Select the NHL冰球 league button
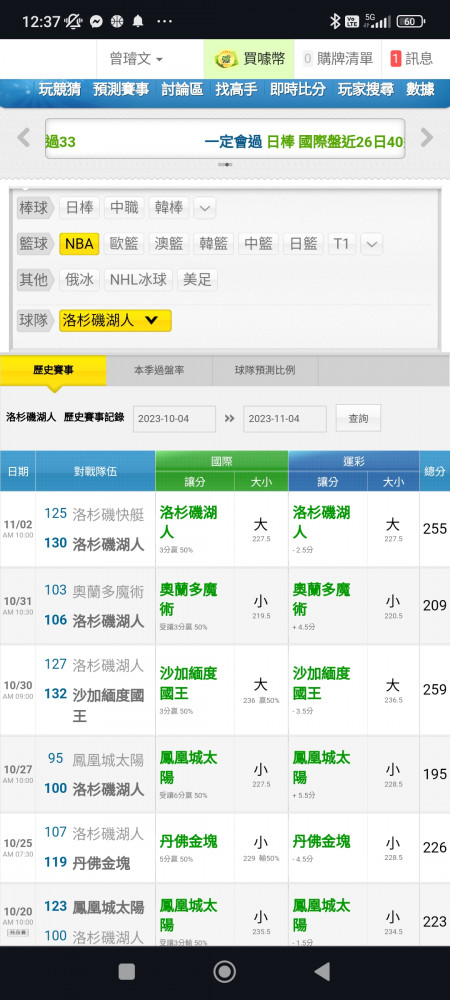The height and width of the screenshot is (1000, 450). click(138, 279)
